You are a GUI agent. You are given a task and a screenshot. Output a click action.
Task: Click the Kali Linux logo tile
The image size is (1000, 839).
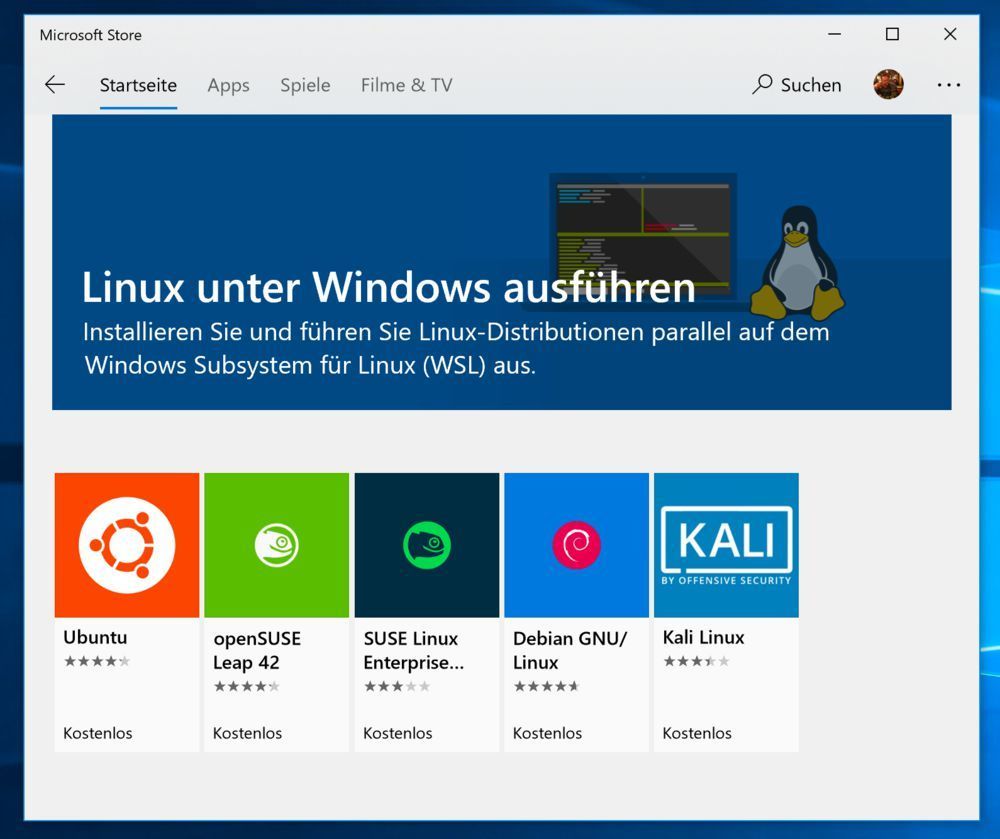pos(726,545)
